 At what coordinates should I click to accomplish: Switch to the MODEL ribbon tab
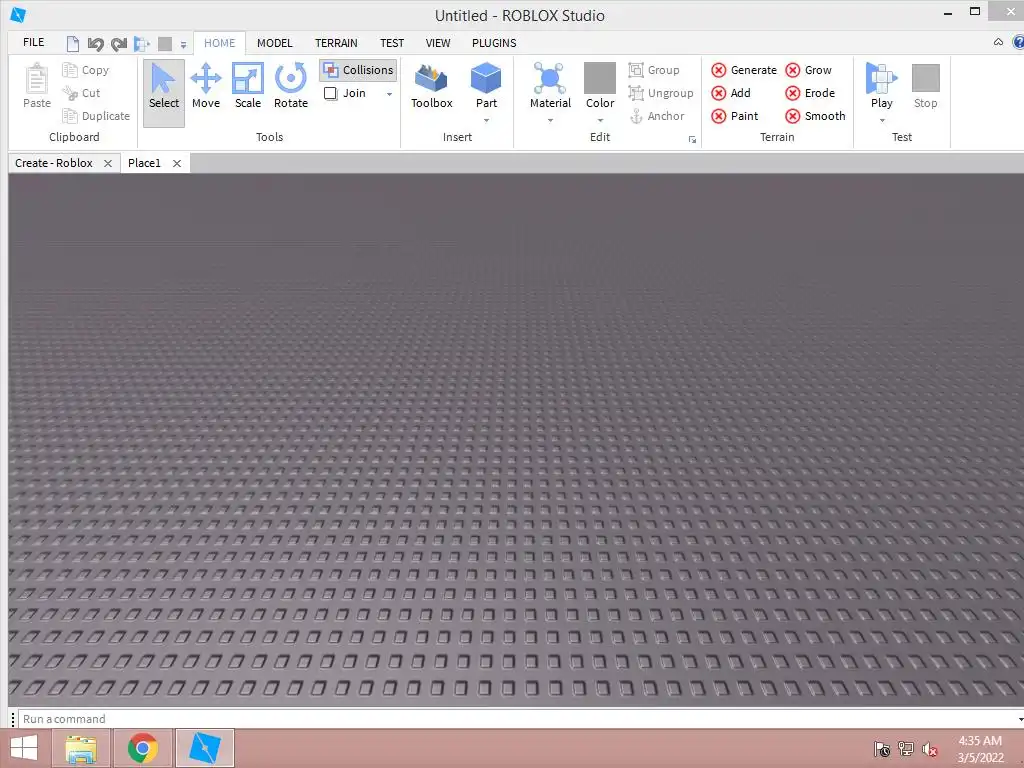pos(274,43)
